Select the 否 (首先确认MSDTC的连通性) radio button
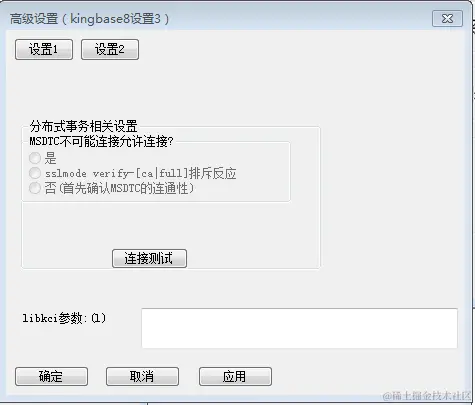This screenshot has width=475, height=405. coord(35,188)
